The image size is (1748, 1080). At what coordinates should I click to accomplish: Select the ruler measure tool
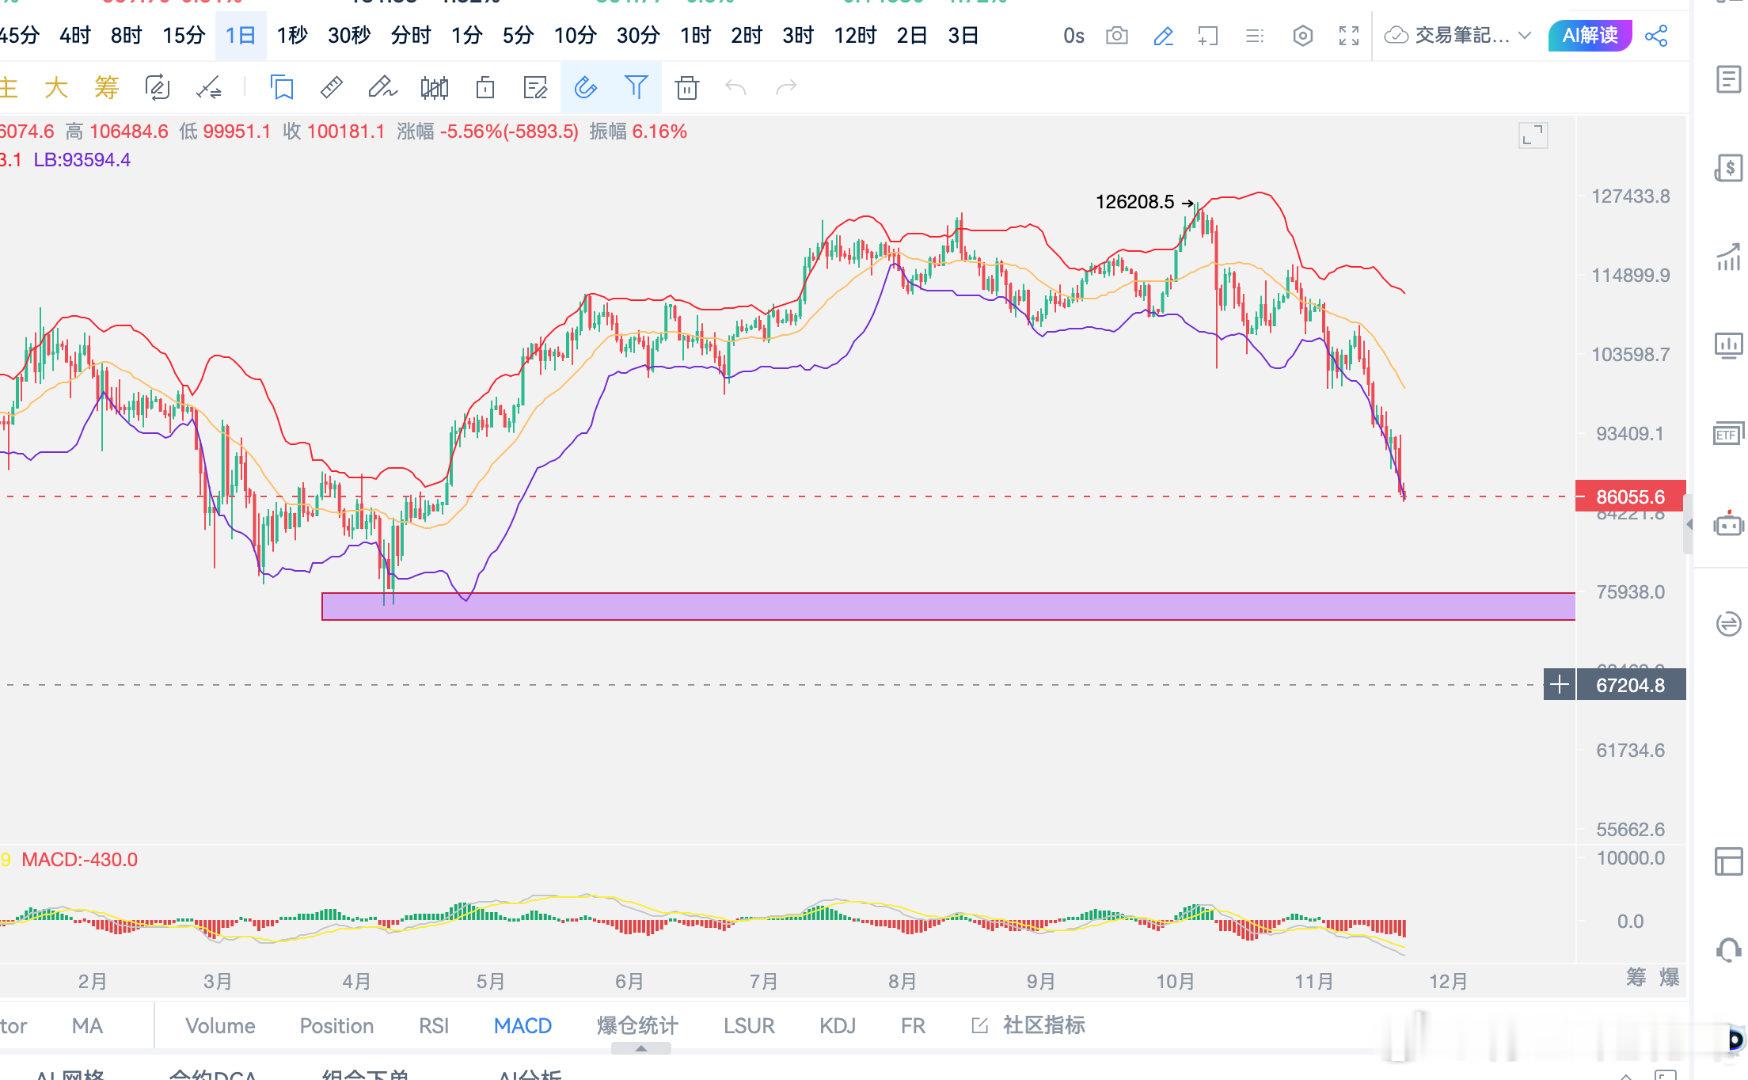tap(332, 88)
